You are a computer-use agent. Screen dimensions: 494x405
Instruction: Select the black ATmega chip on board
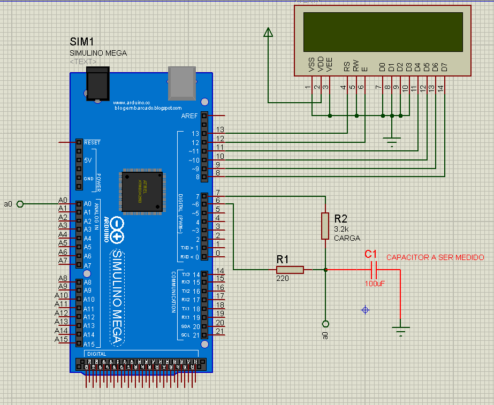(x=143, y=192)
